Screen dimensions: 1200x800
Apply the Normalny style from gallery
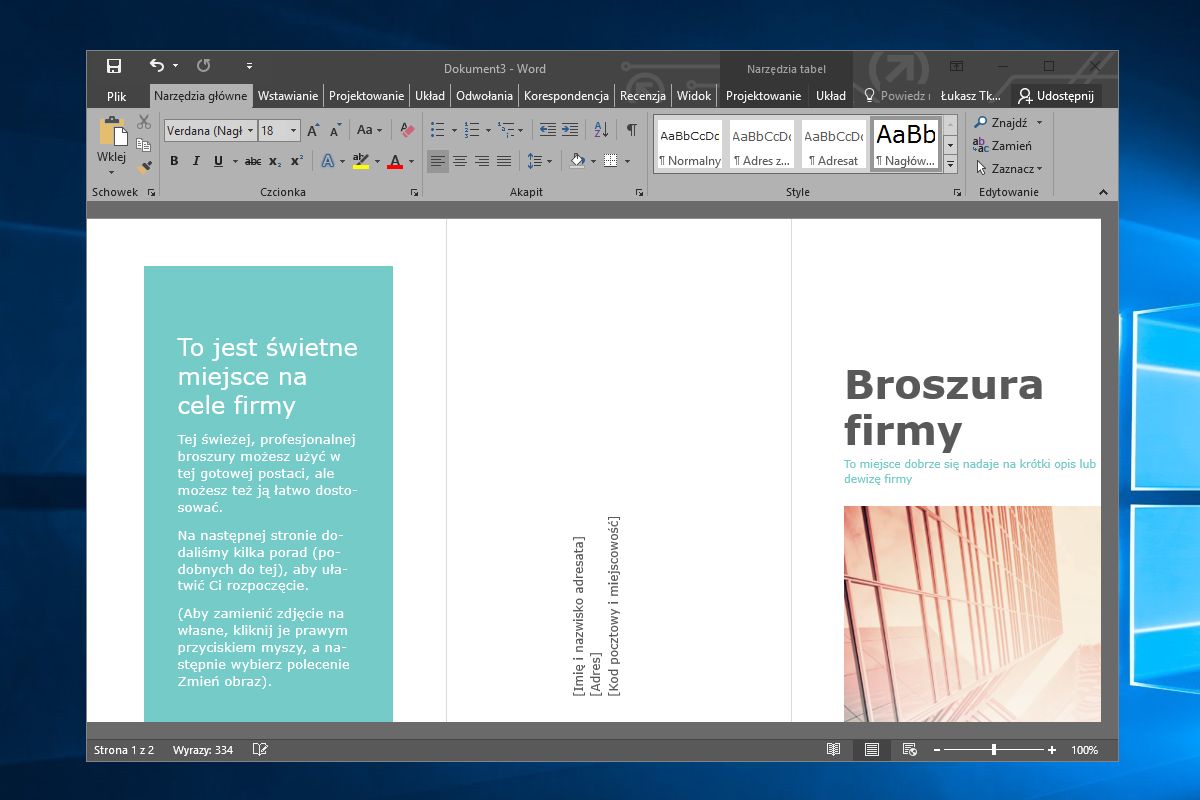coord(690,144)
